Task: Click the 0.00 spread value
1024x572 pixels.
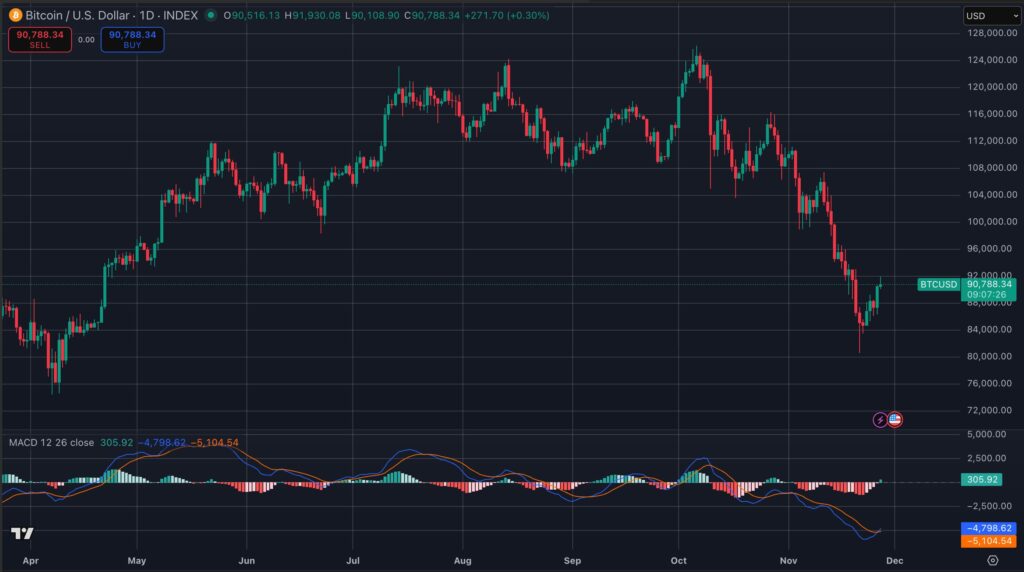Action: [x=86, y=40]
